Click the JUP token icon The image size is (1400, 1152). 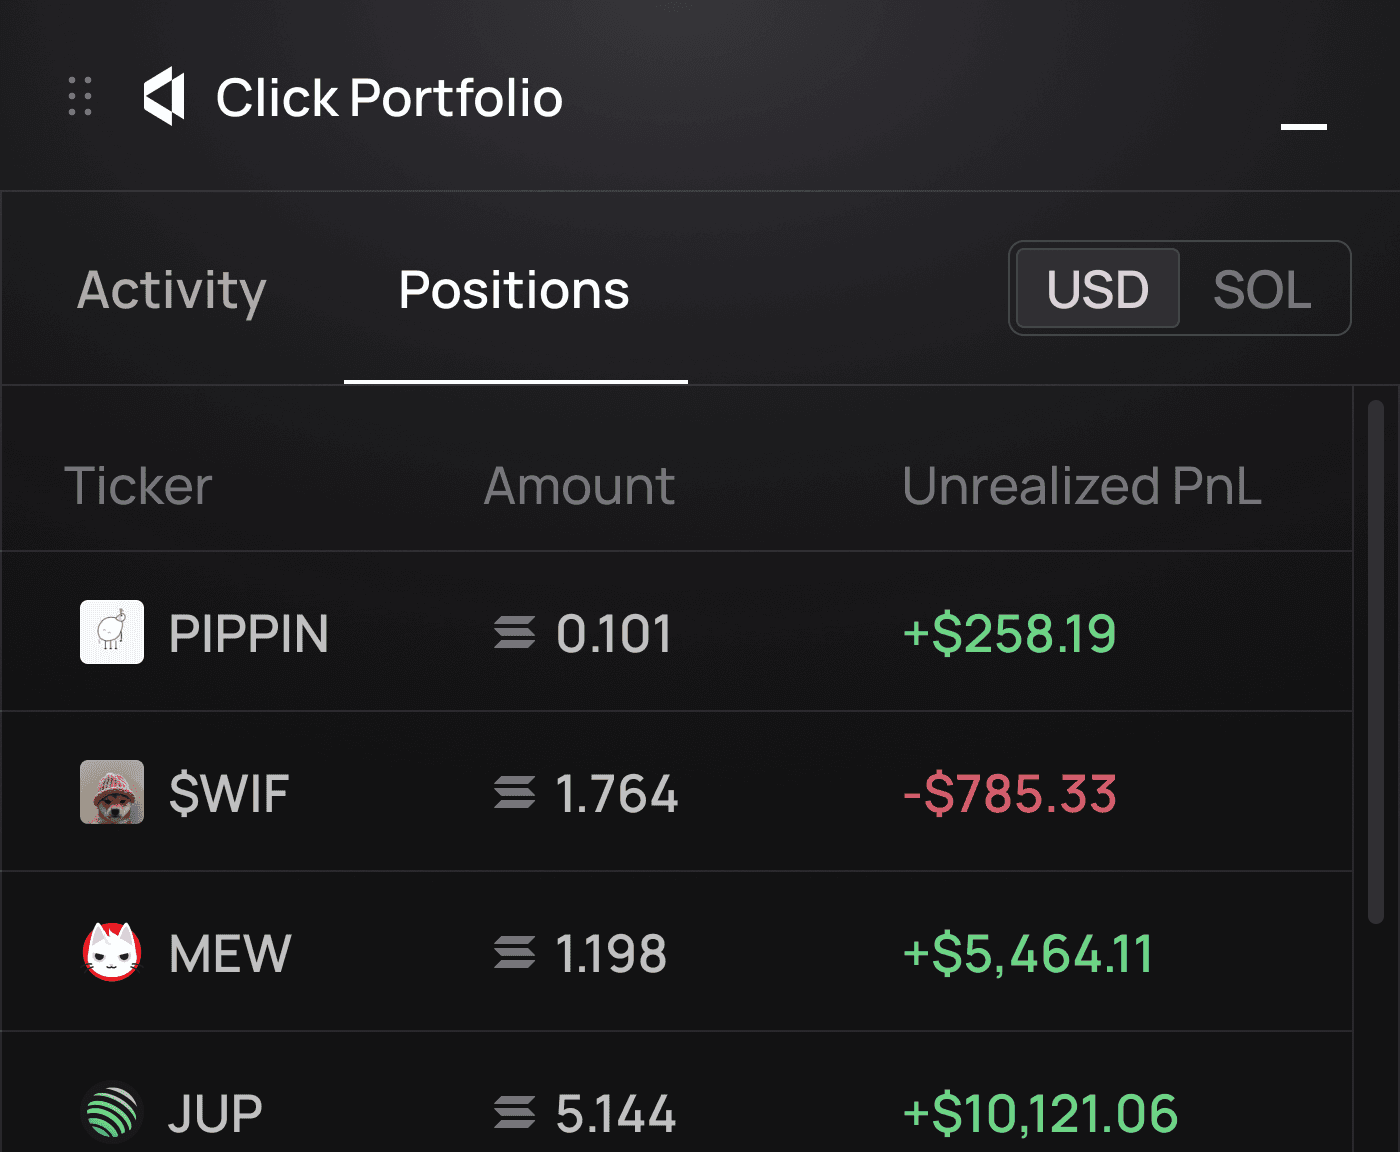(x=112, y=1112)
